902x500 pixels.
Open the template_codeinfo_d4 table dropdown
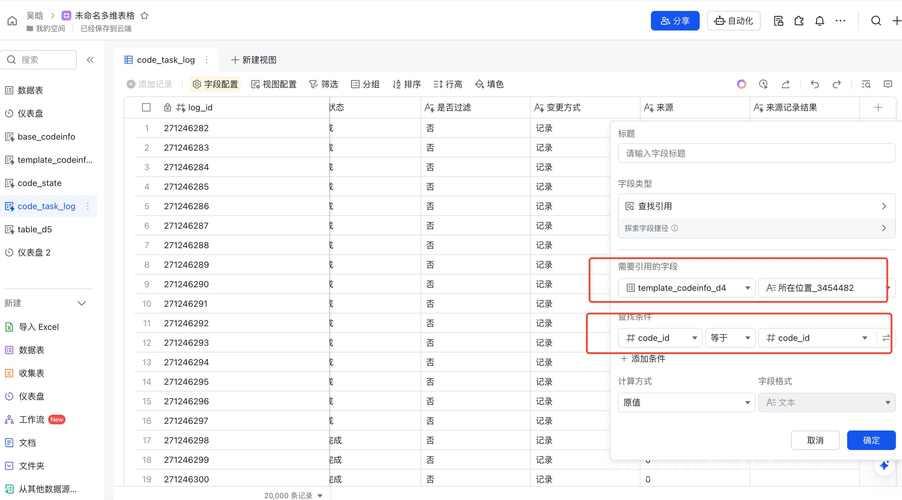click(686, 288)
